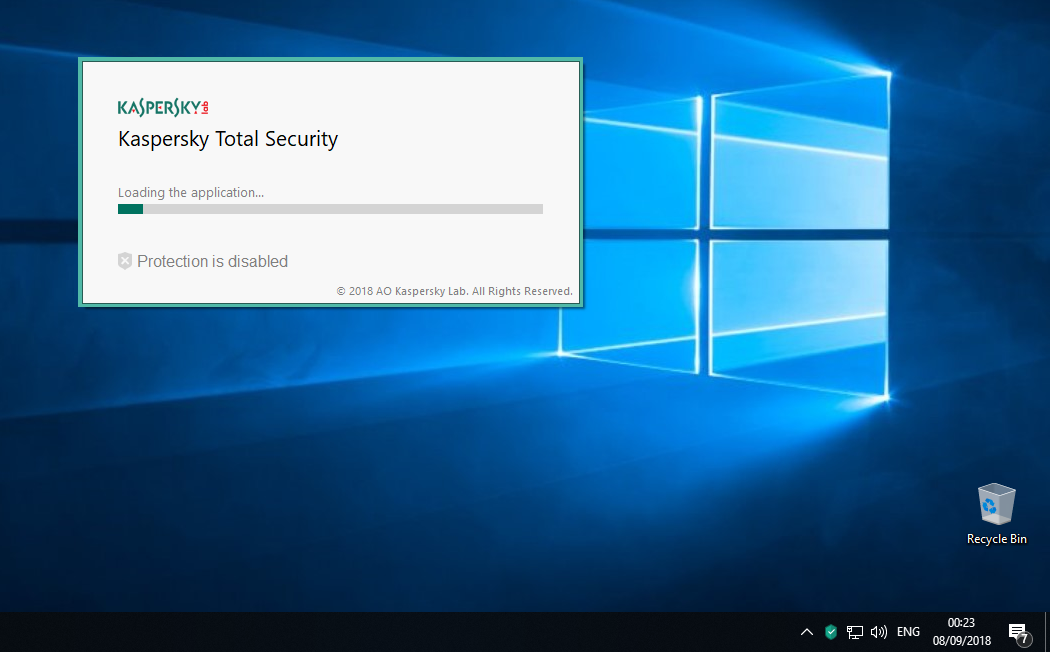Open the network status tray icon
Viewport: 1050px width, 652px height.
point(854,631)
